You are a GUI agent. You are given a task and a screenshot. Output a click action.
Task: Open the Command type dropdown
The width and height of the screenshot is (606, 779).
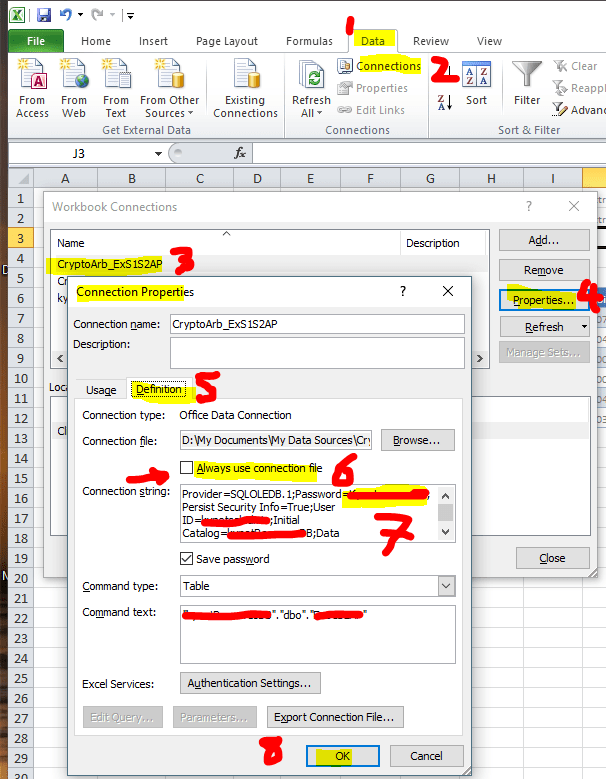click(446, 586)
